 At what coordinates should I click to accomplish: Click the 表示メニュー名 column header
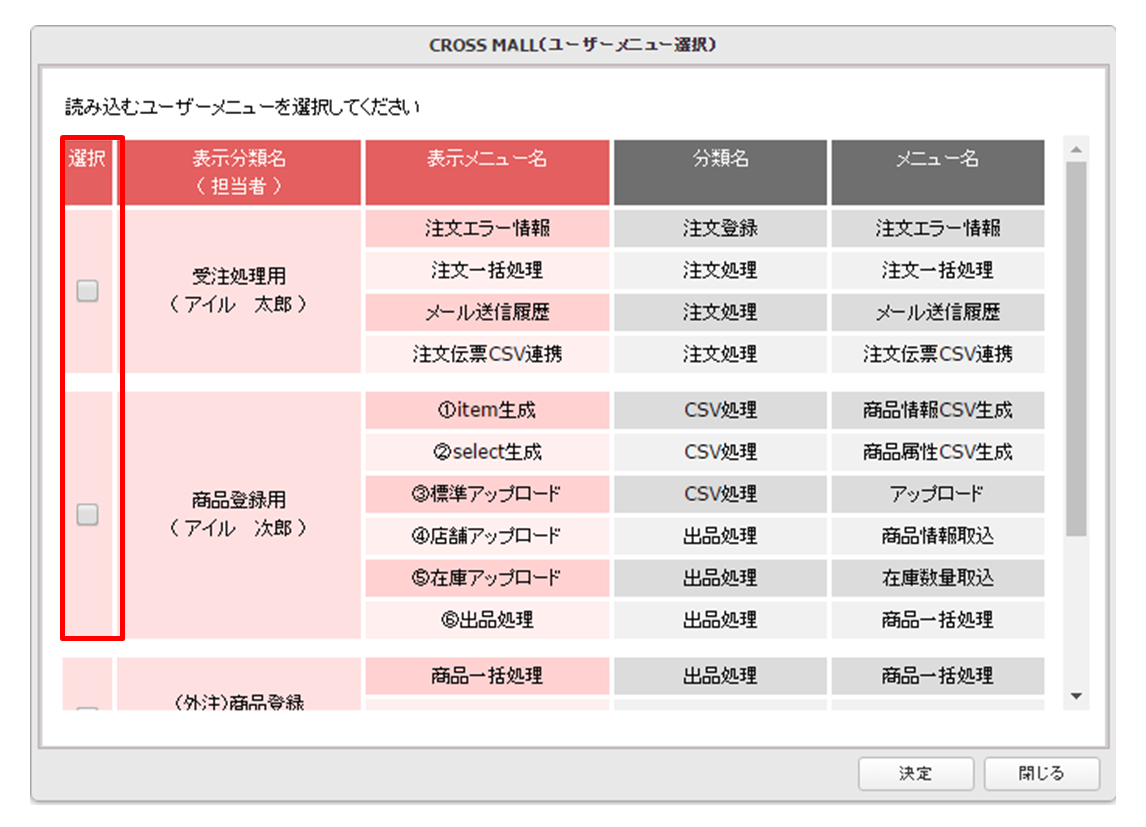point(487,172)
